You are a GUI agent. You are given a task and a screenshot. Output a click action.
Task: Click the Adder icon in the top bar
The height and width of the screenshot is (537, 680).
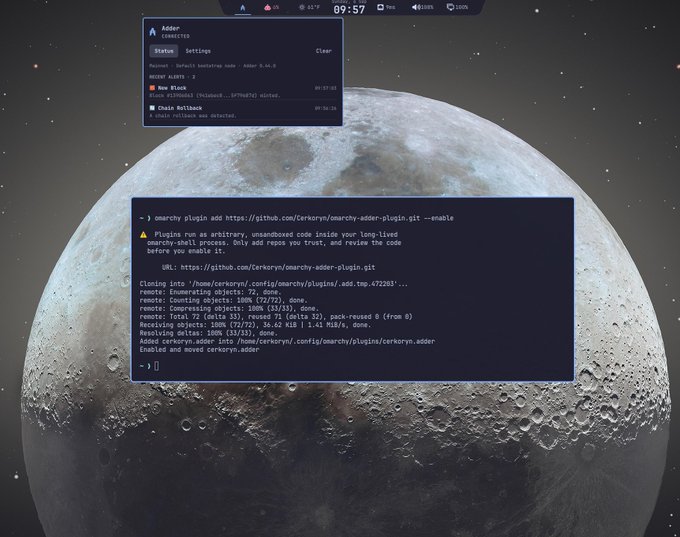[242, 8]
